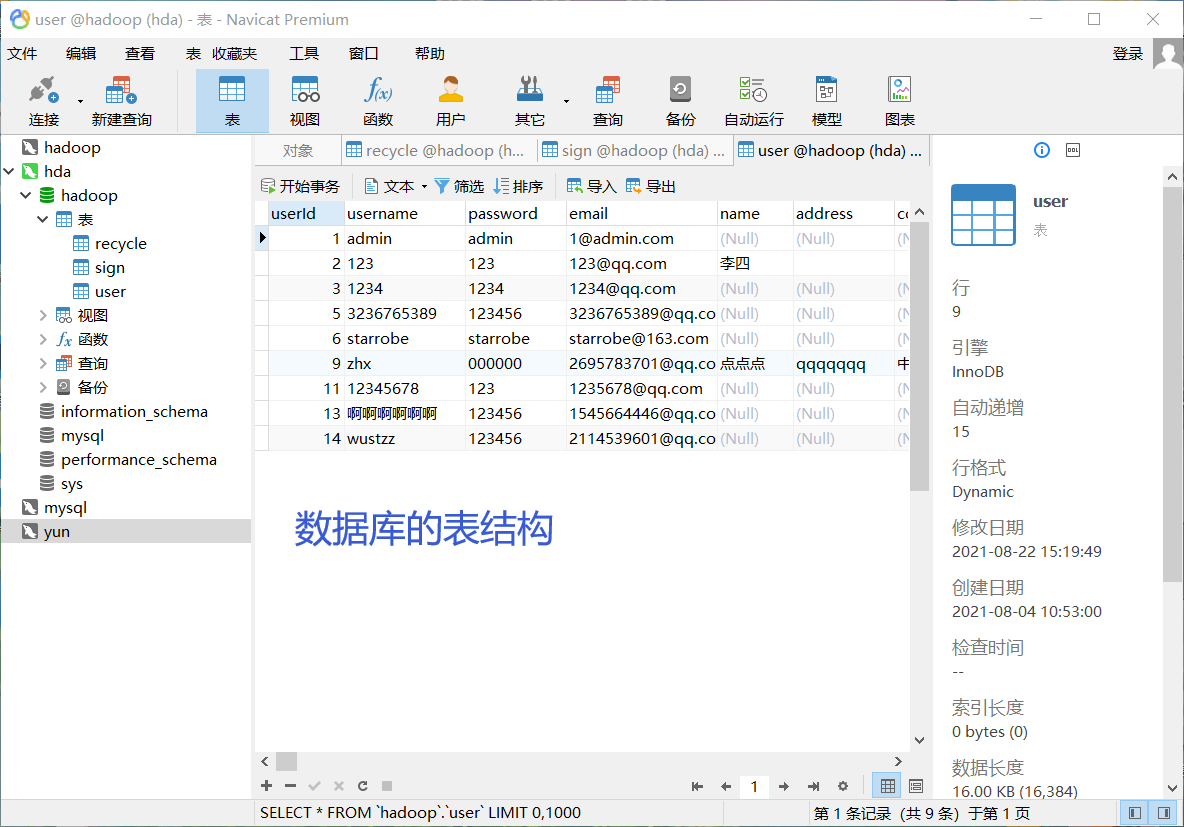Expand the Functions (函数) tree node
Image resolution: width=1184 pixels, height=827 pixels.
point(42,340)
